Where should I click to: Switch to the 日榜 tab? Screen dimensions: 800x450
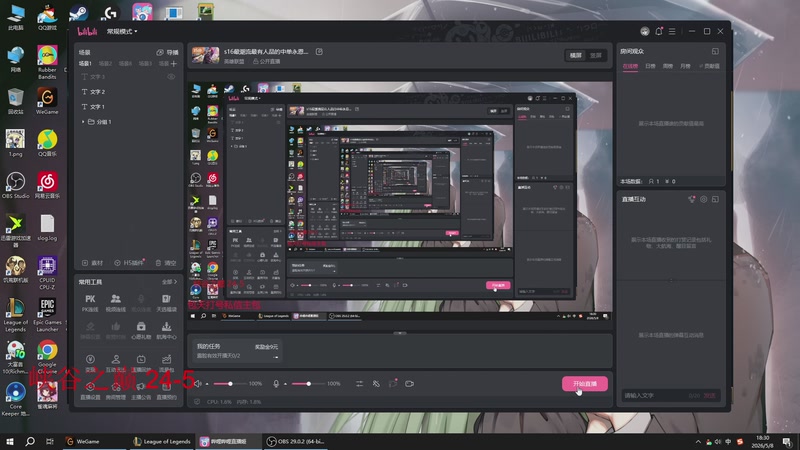tap(650, 66)
